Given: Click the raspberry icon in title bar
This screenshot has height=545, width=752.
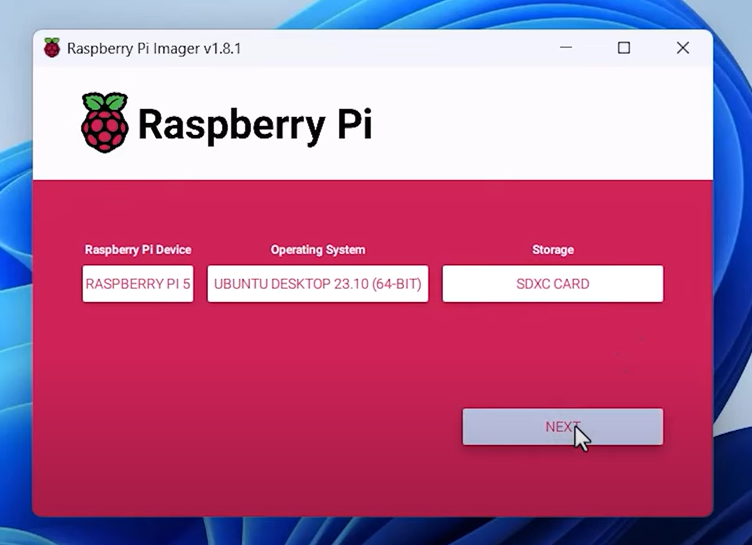Looking at the screenshot, I should pos(52,47).
